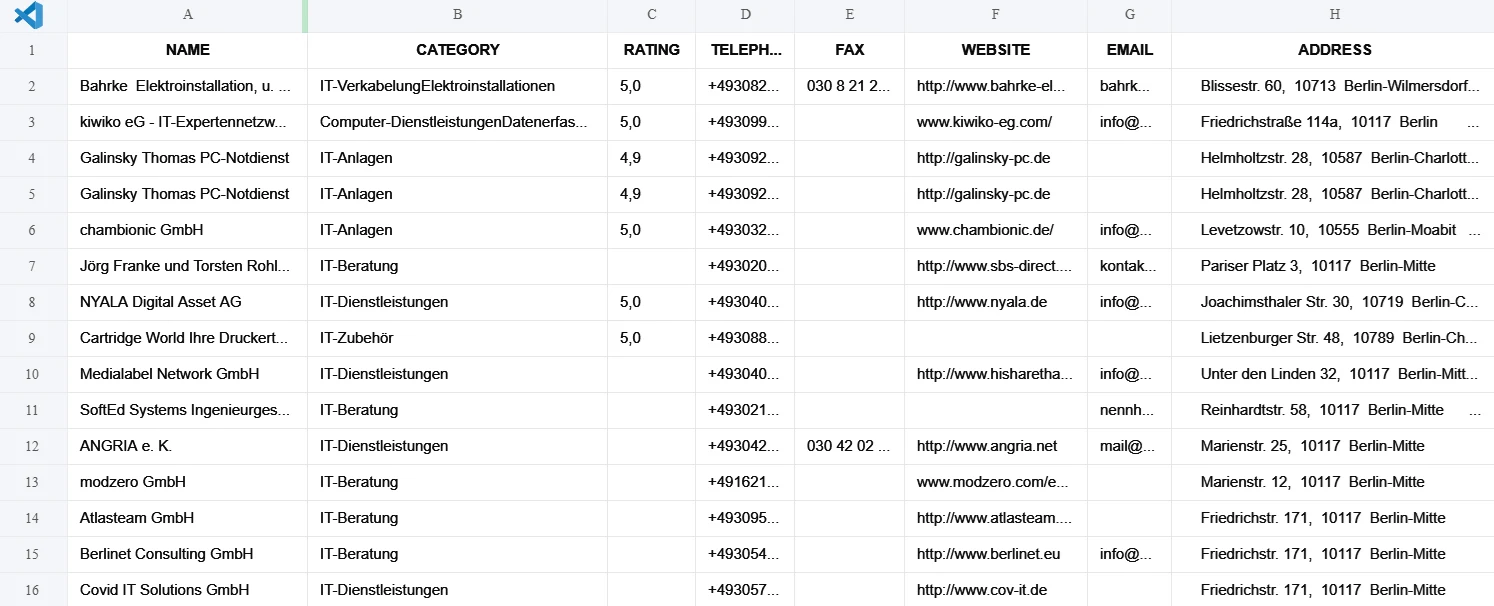This screenshot has height=606, width=1494.
Task: Select the kiwiko eG name cell
Action: [188, 122]
